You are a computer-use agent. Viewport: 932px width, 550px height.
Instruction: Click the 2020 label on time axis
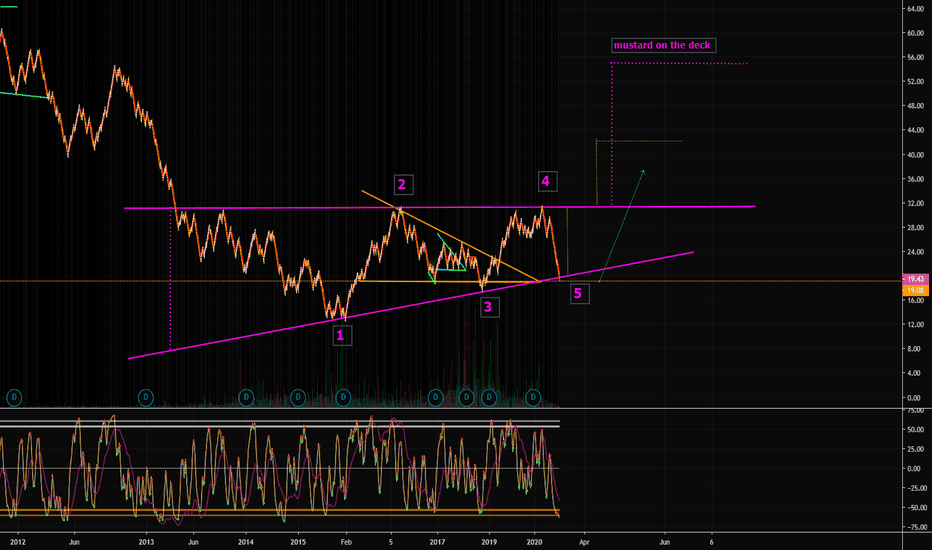tap(534, 542)
